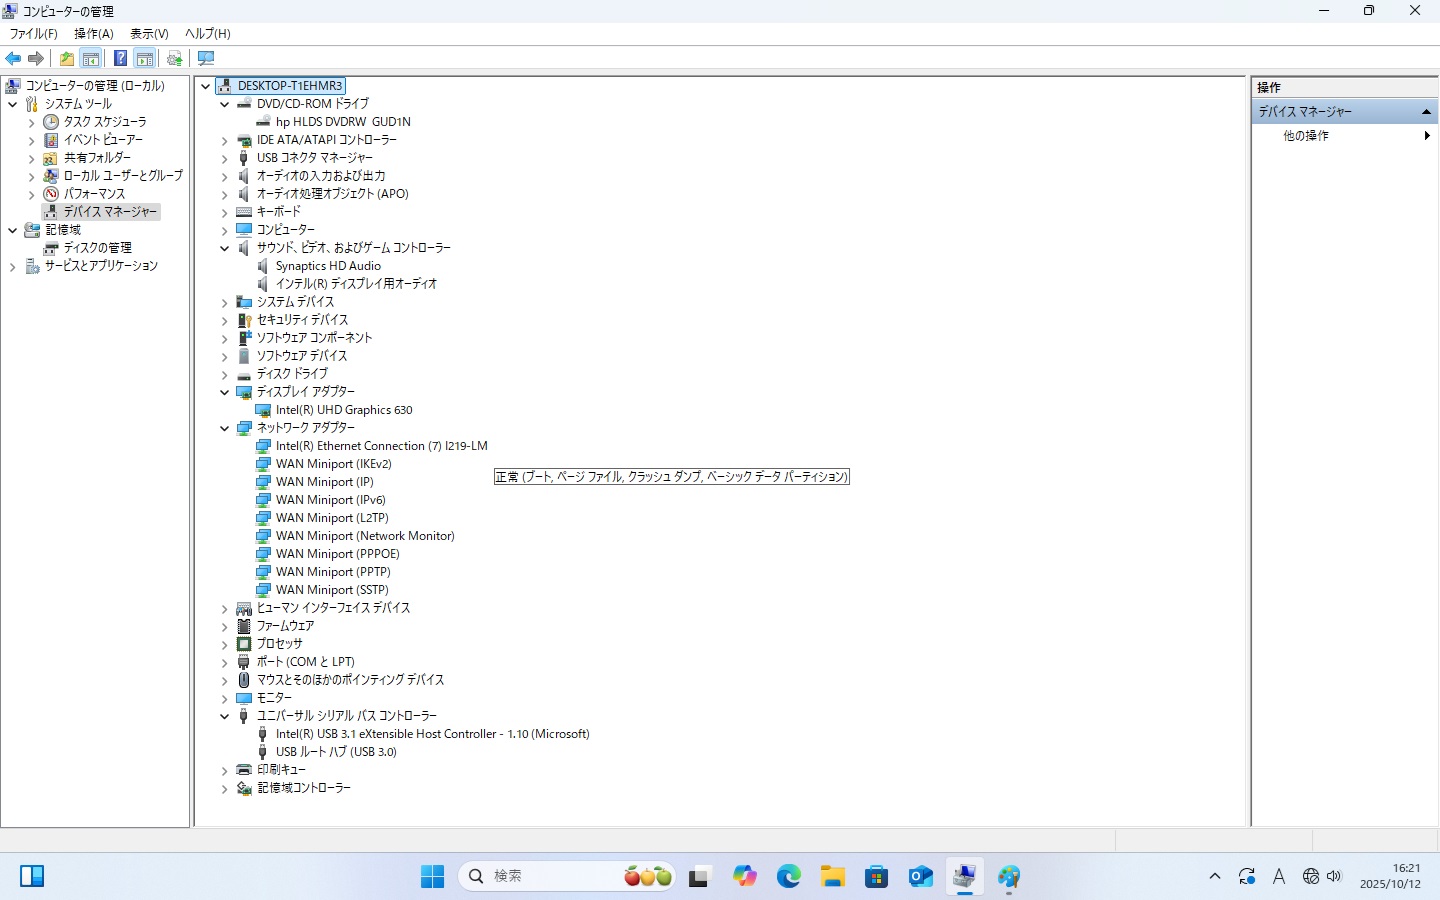Open Microsoft Edge from the taskbar
This screenshot has height=900, width=1440.
coord(789,877)
